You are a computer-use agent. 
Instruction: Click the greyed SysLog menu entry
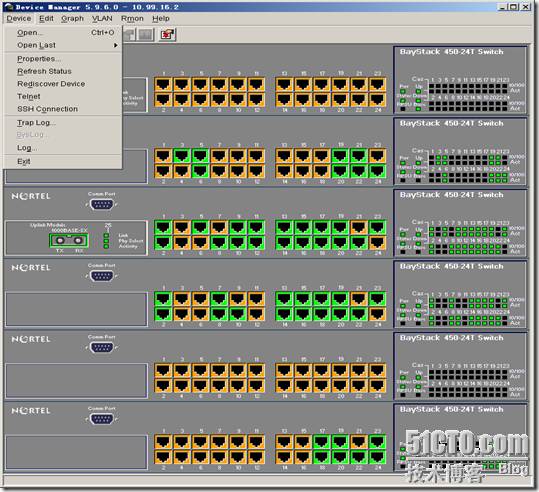pyautogui.click(x=63, y=135)
